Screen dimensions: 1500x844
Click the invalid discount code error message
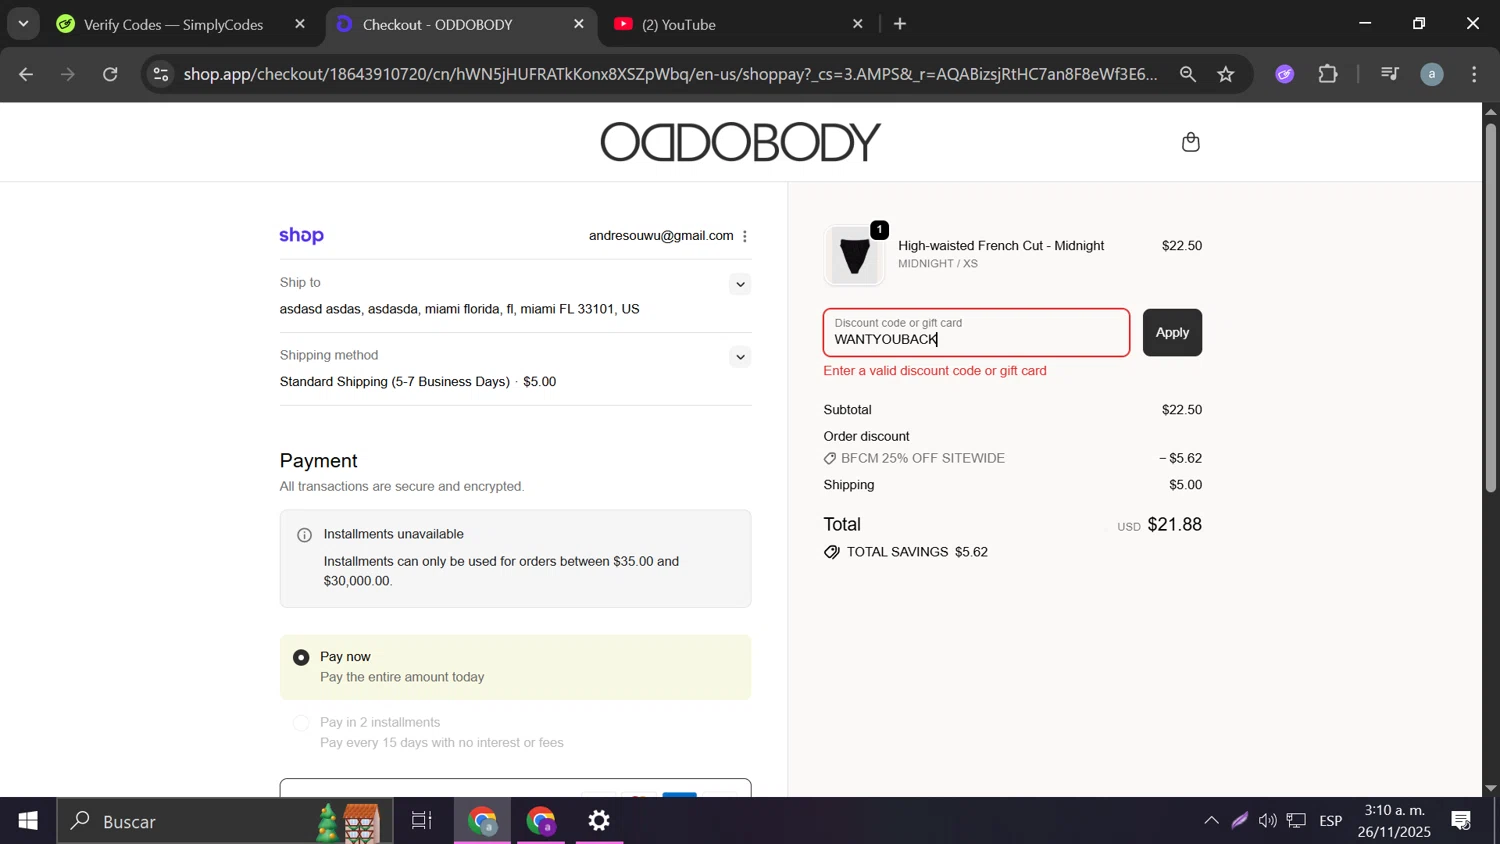935,371
